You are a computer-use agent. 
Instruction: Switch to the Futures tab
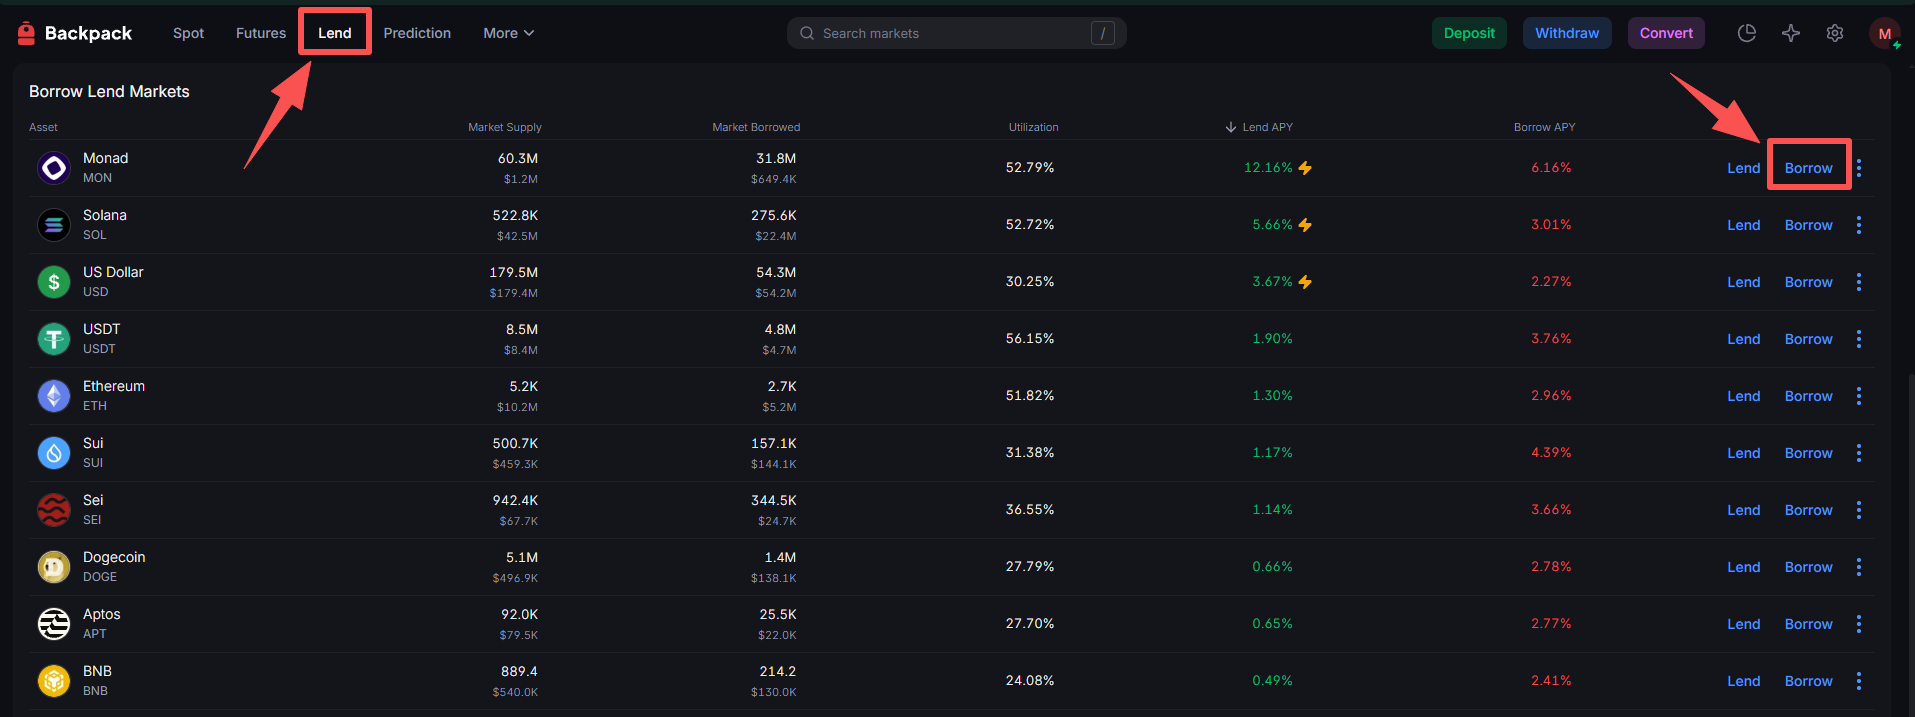261,33
